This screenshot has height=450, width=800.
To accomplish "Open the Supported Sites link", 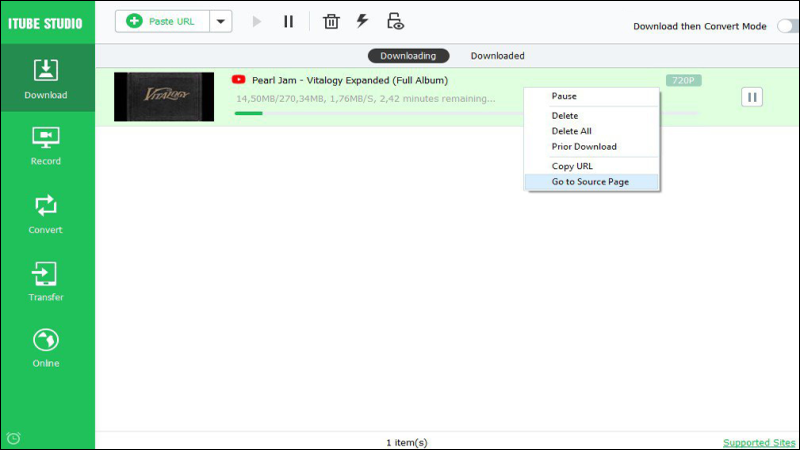I will (759, 442).
